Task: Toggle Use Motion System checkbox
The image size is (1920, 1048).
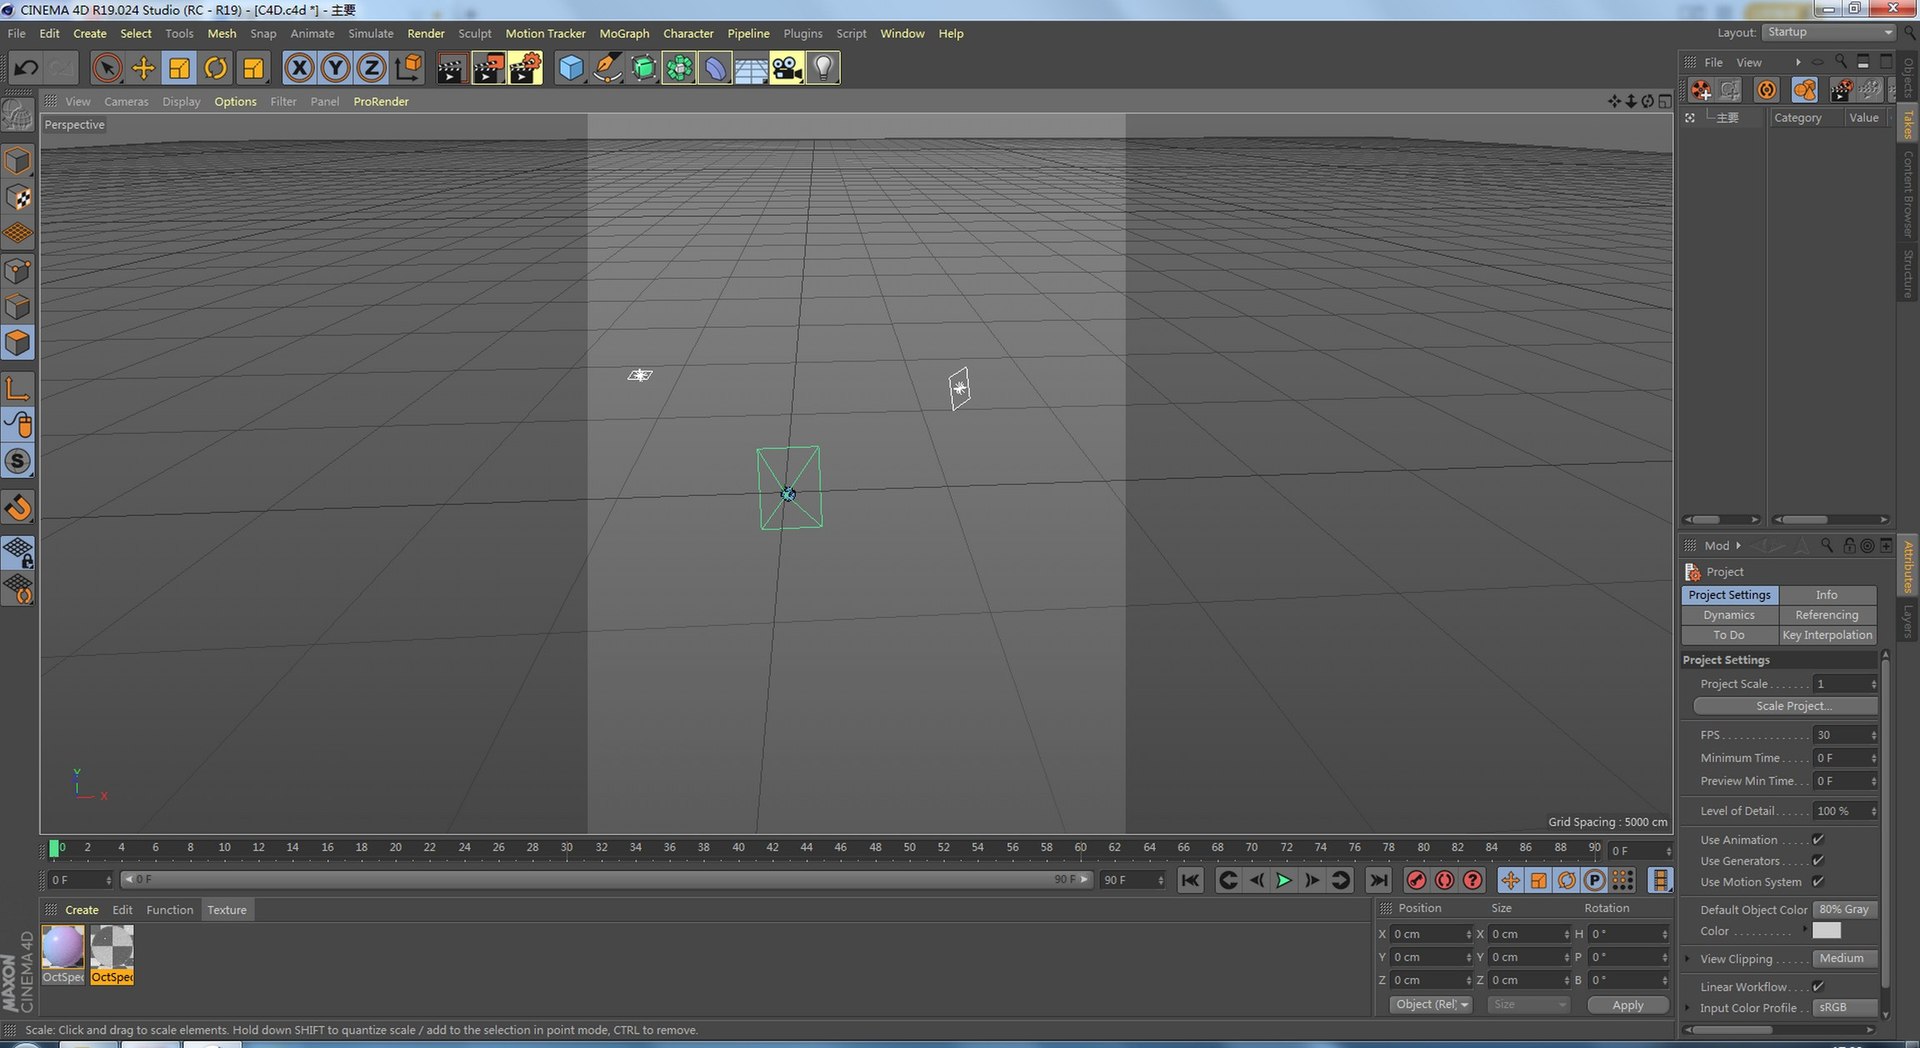Action: (x=1818, y=882)
